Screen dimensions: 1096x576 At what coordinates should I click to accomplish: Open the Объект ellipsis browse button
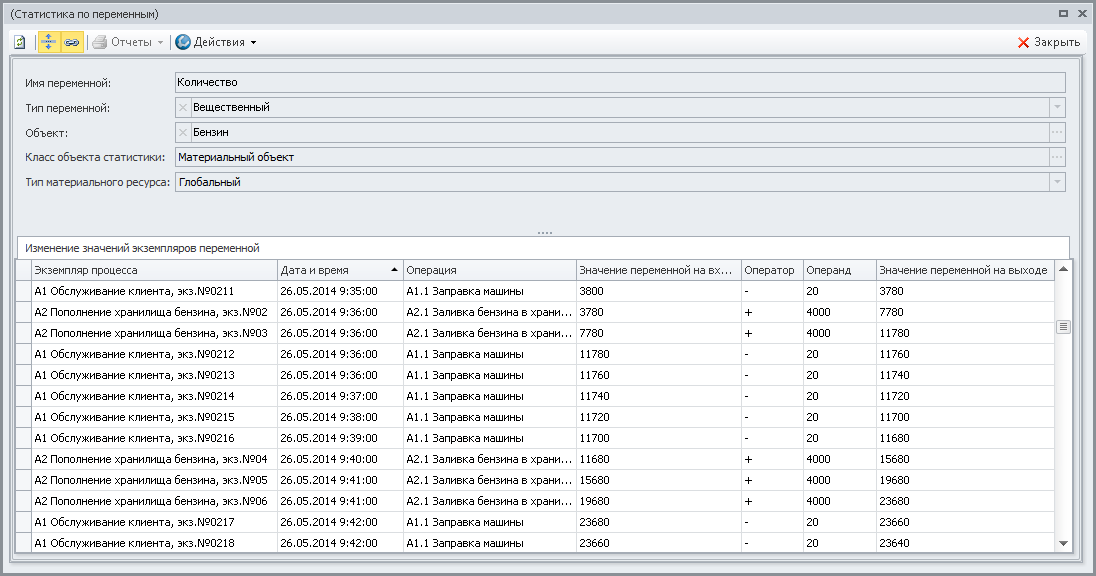1056,132
